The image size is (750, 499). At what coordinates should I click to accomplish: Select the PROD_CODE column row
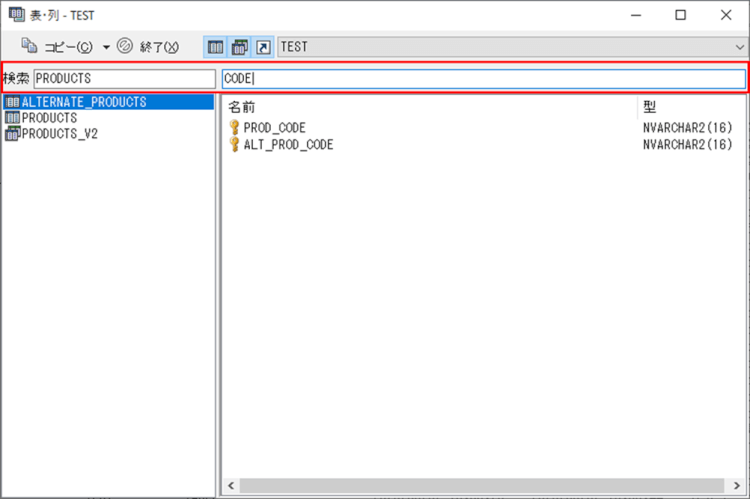point(484,128)
